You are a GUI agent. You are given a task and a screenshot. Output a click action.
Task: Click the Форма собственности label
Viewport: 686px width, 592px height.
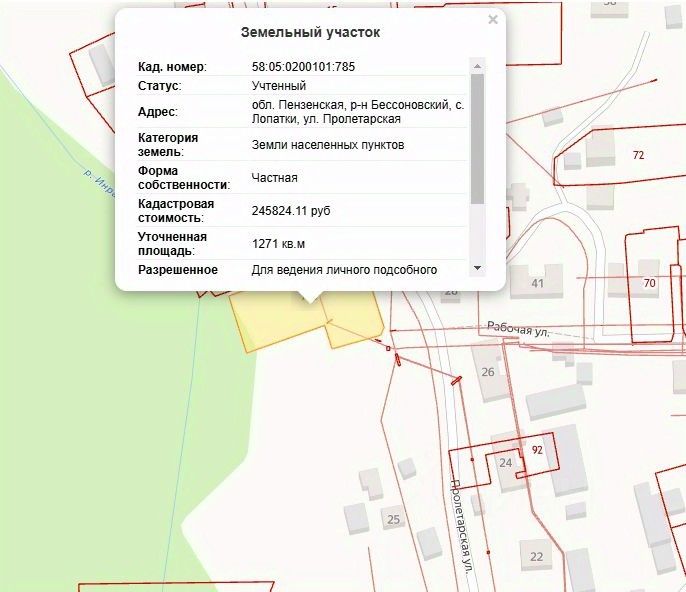(x=184, y=178)
